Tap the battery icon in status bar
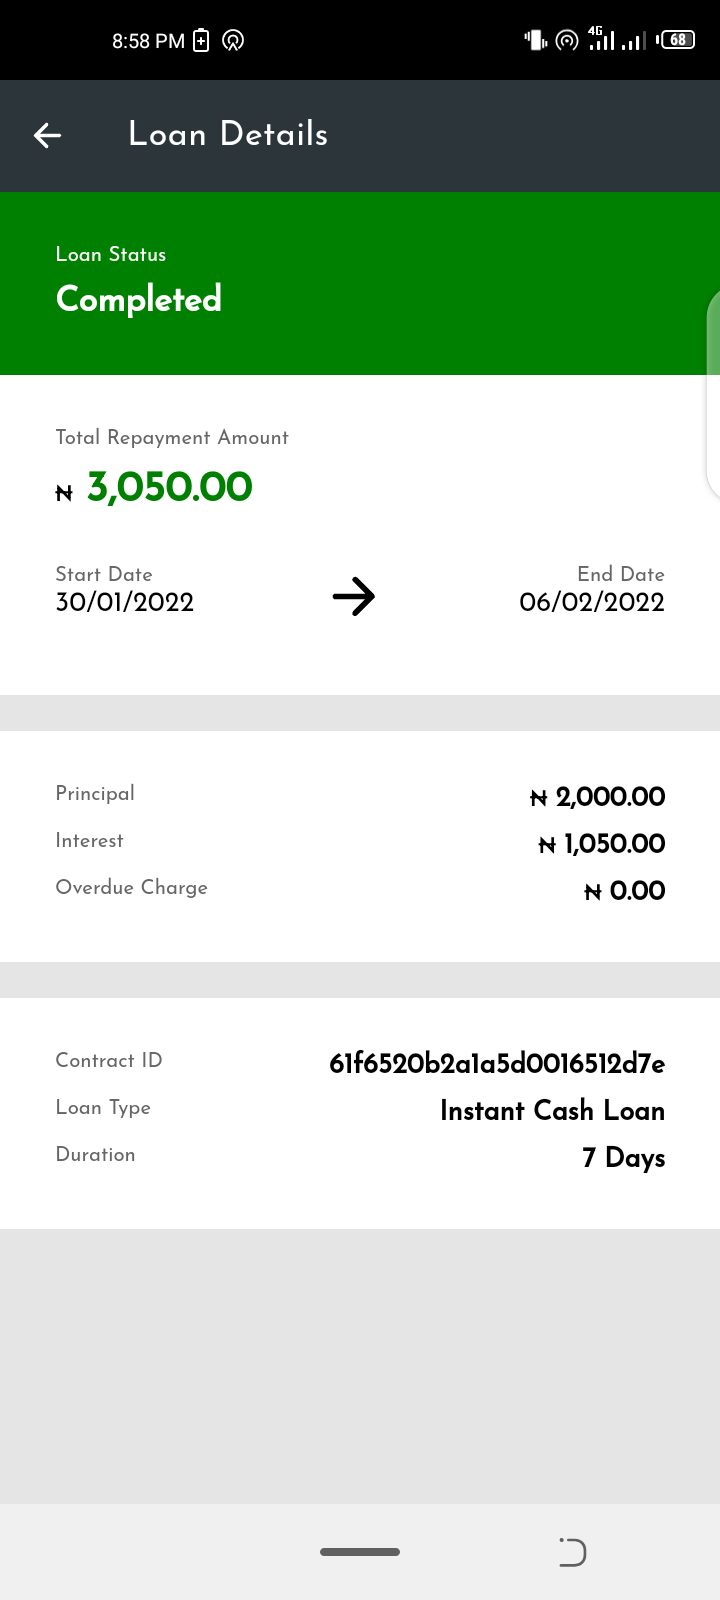Image resolution: width=720 pixels, height=1600 pixels. (x=678, y=40)
